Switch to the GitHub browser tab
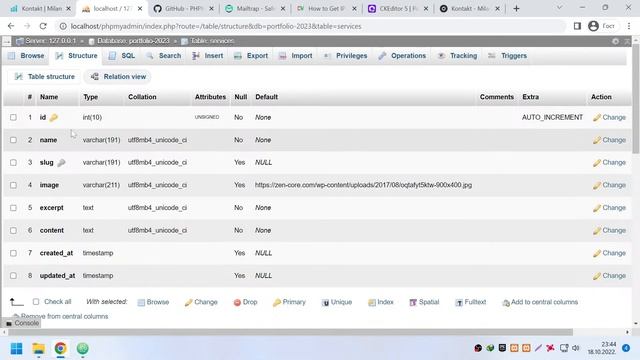 point(184,9)
